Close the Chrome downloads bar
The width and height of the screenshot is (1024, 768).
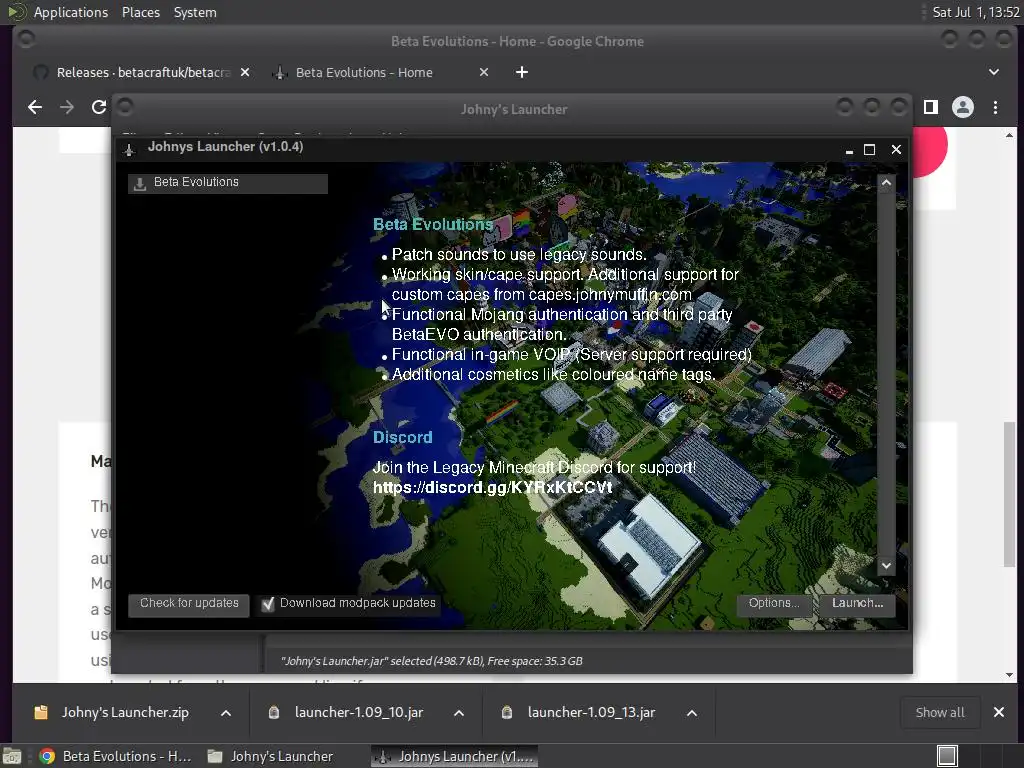(x=999, y=712)
